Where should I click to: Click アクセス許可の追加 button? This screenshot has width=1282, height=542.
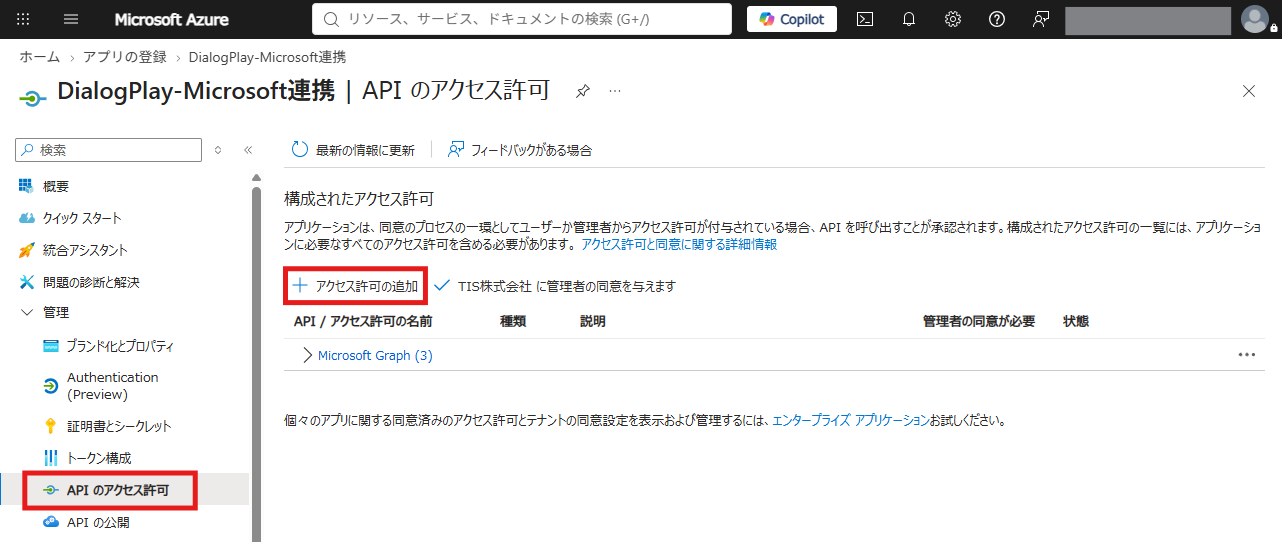[x=356, y=286]
